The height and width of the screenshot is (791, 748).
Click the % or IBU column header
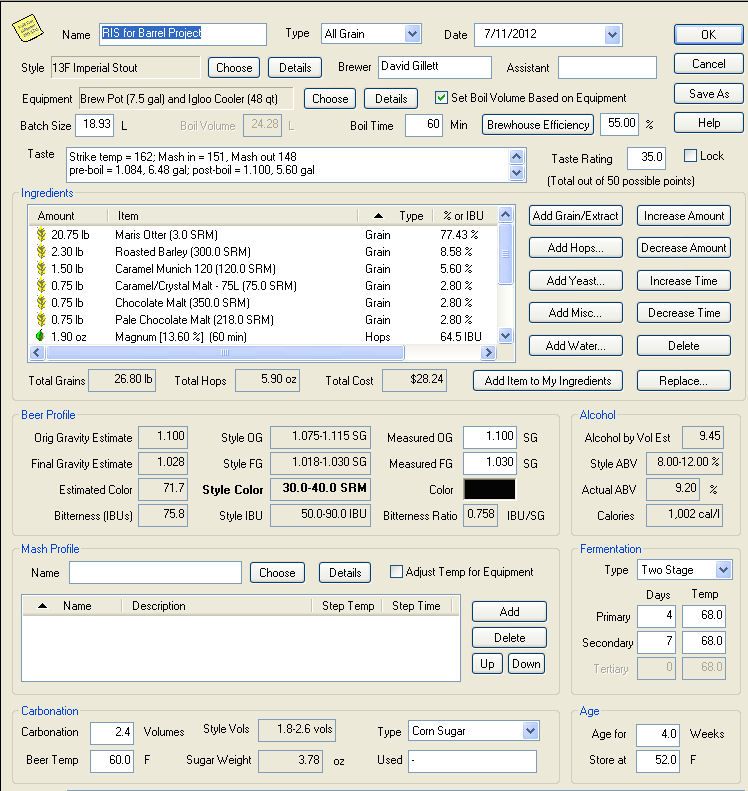coord(464,216)
